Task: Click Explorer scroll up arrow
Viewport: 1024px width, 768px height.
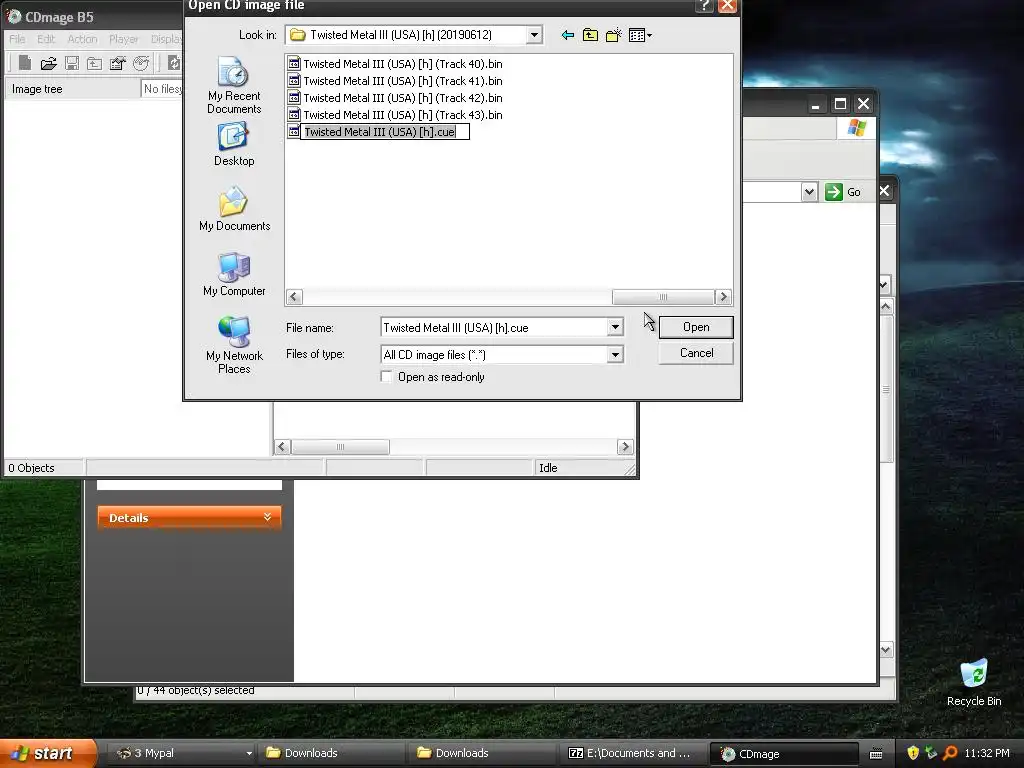Action: (x=886, y=306)
